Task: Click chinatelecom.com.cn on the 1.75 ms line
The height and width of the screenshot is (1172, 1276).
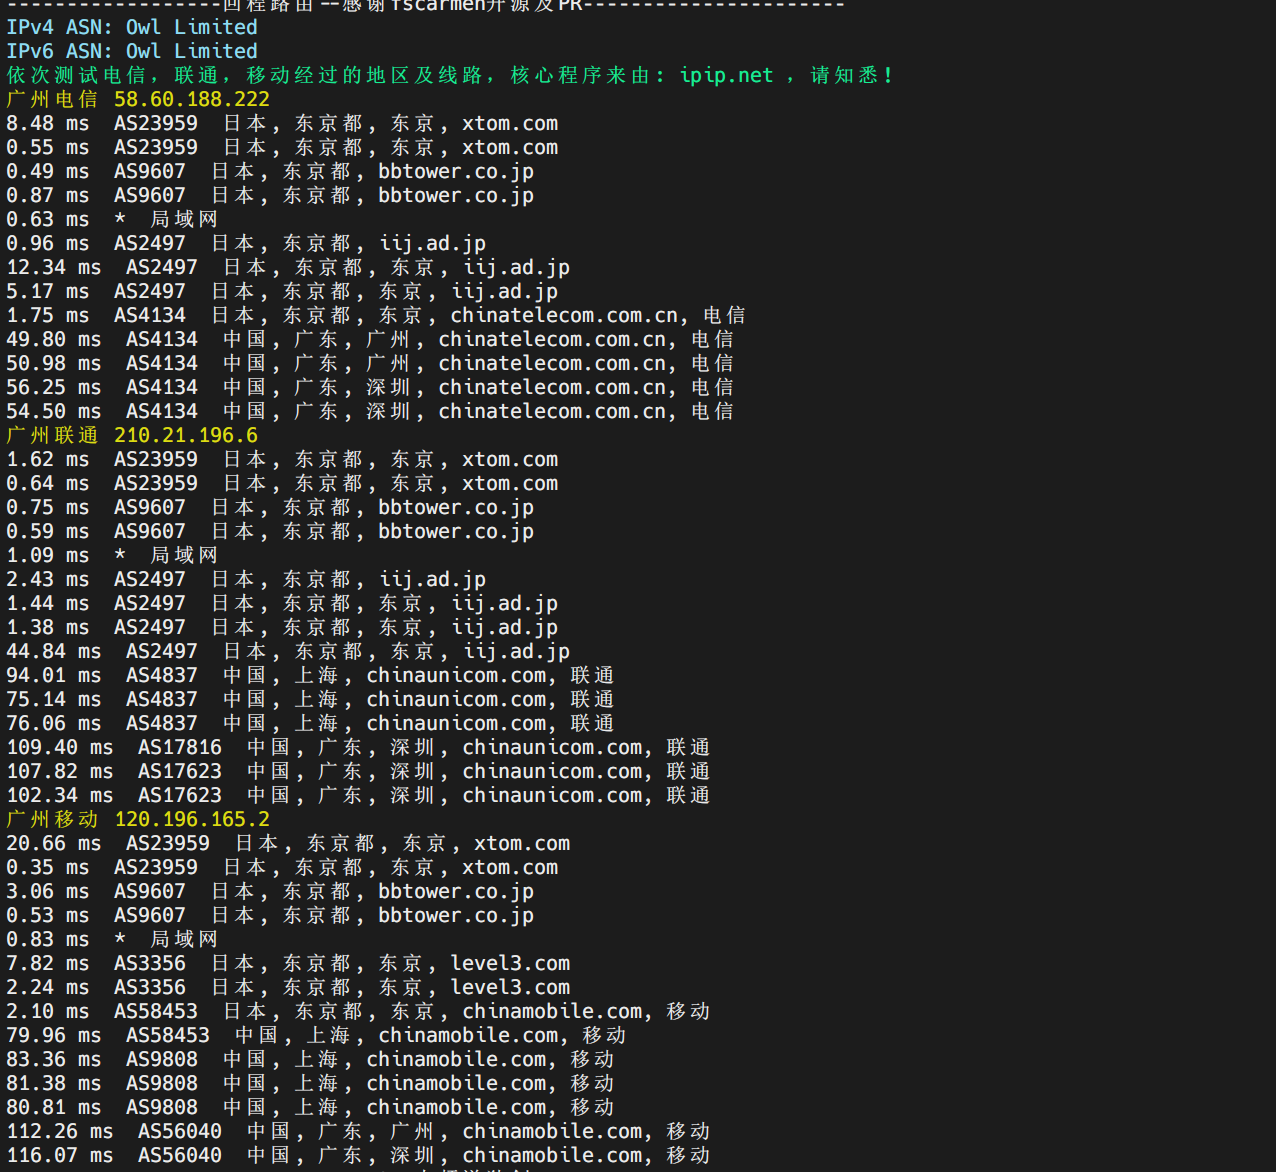Action: (564, 315)
